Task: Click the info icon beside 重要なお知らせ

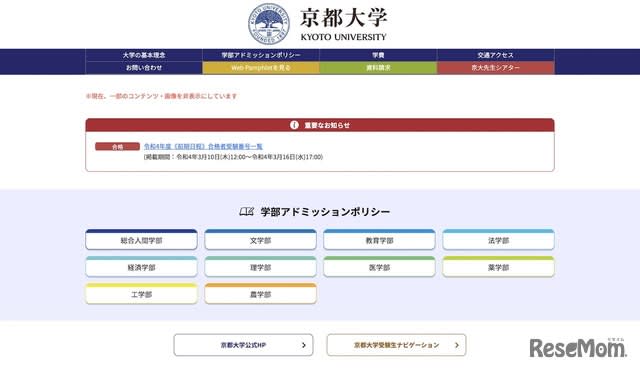Action: click(294, 125)
